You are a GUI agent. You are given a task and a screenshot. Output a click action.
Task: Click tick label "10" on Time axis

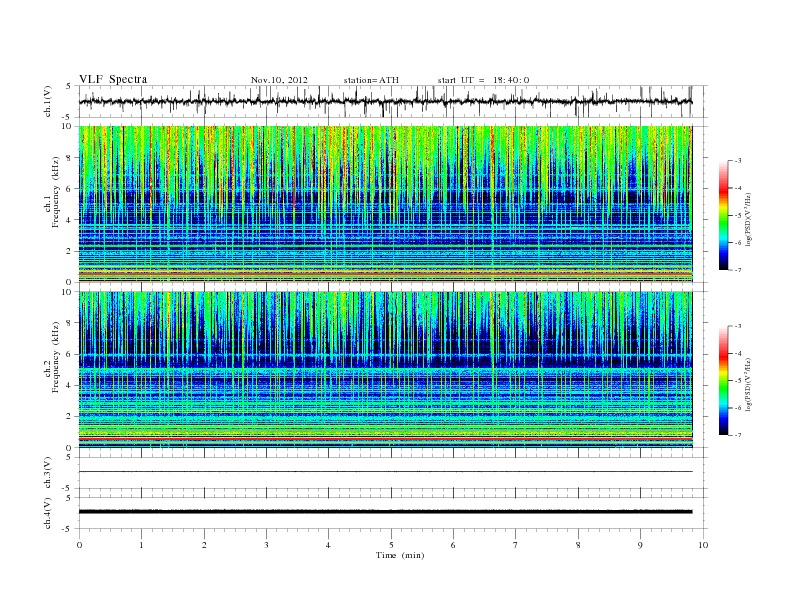click(703, 545)
